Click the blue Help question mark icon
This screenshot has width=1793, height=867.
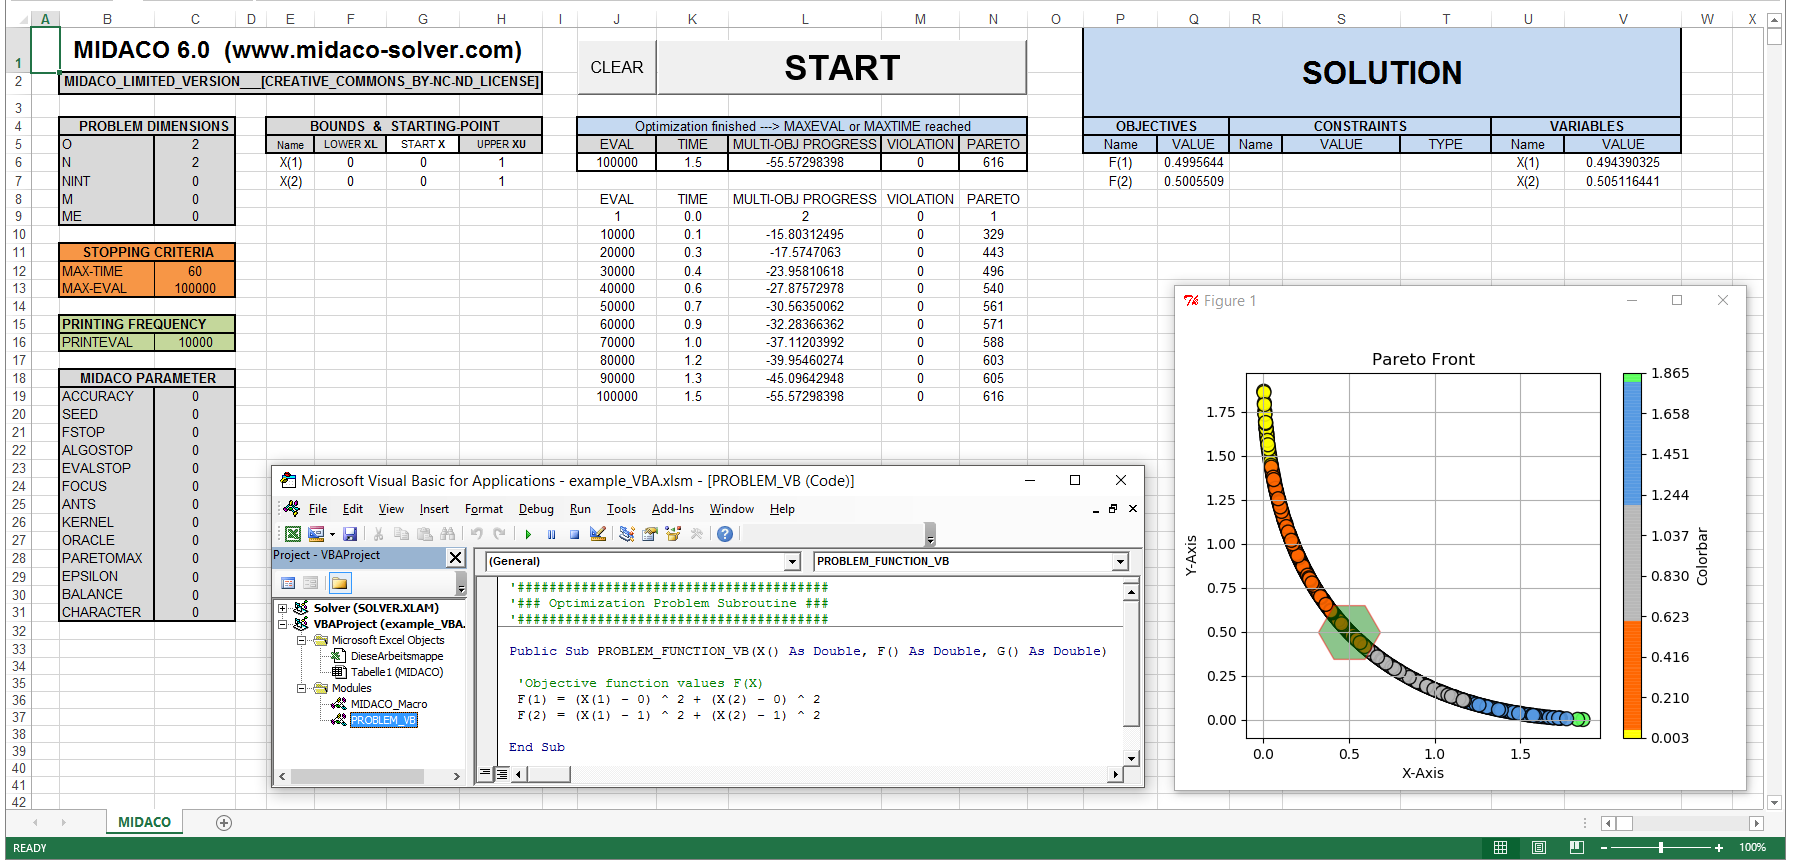[725, 534]
